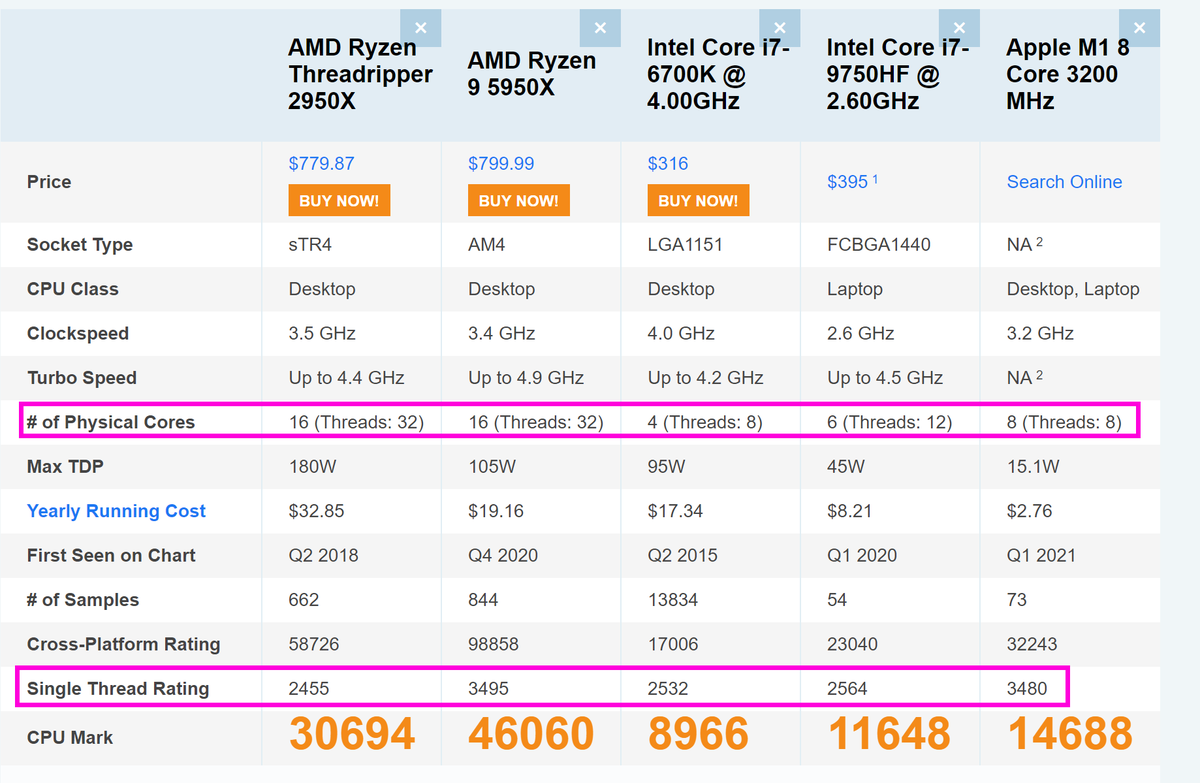Click samples count 13834 cell
Image resolution: width=1200 pixels, height=783 pixels.
(x=673, y=600)
